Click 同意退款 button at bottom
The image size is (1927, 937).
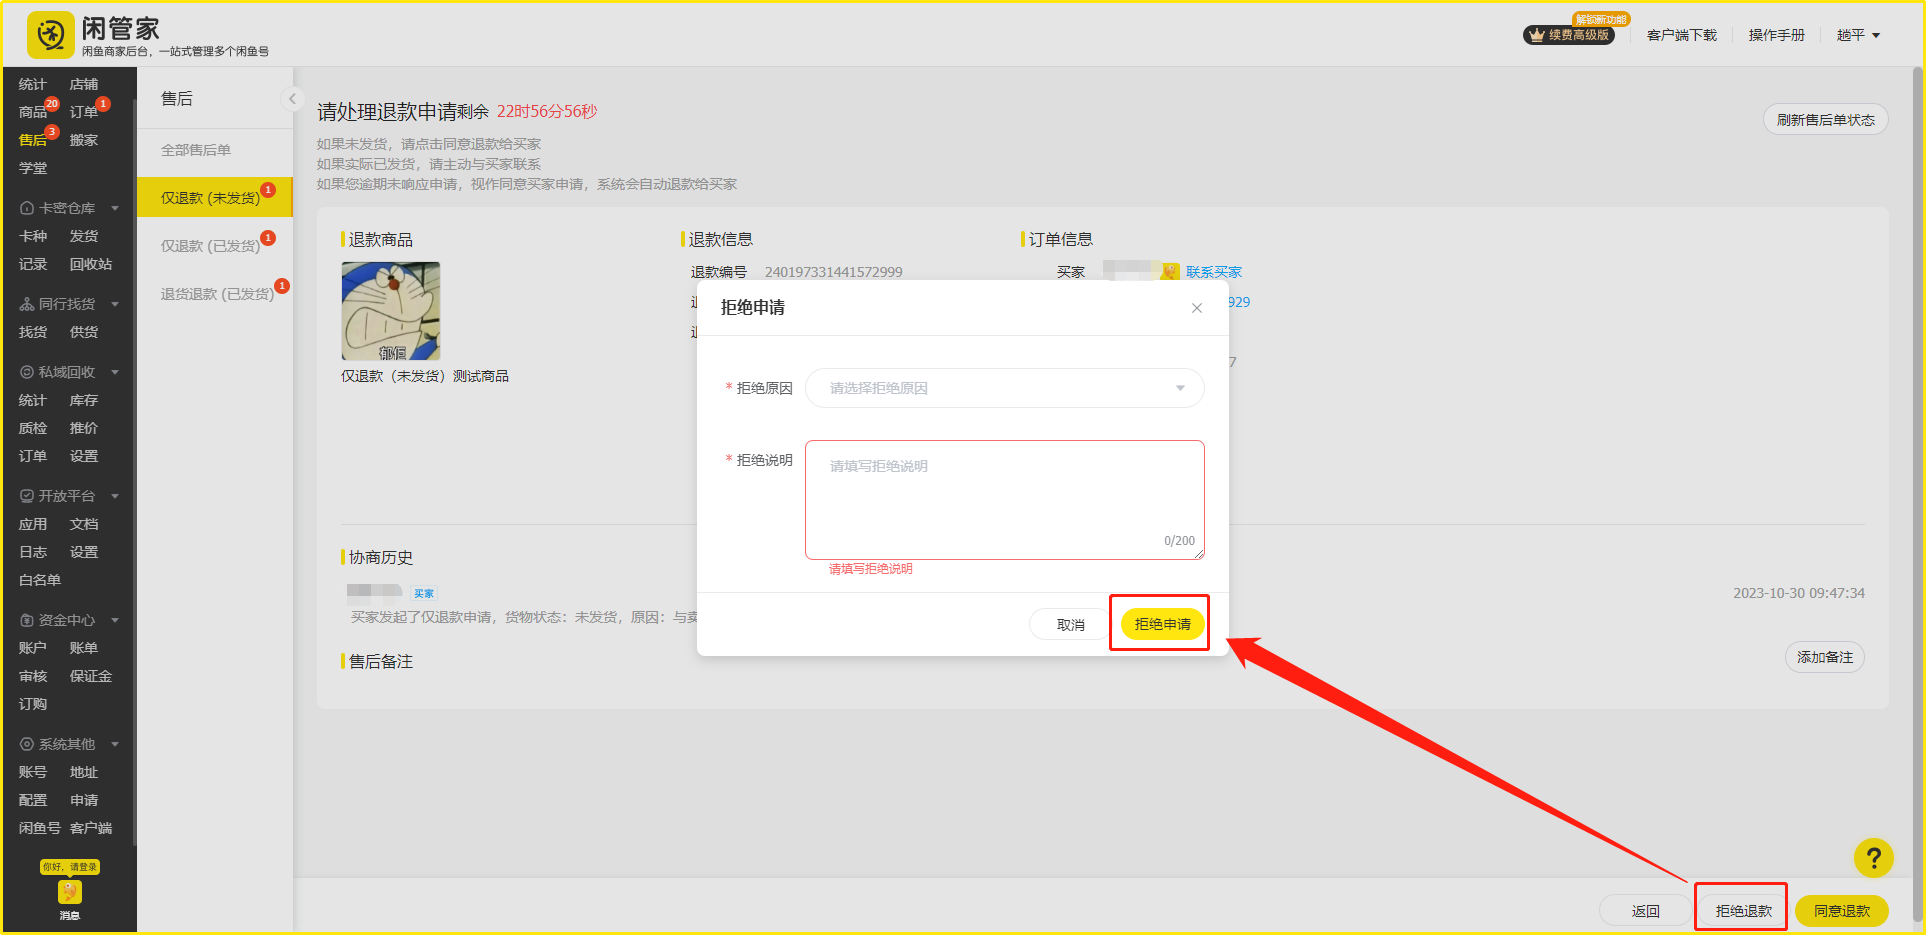point(1841,911)
